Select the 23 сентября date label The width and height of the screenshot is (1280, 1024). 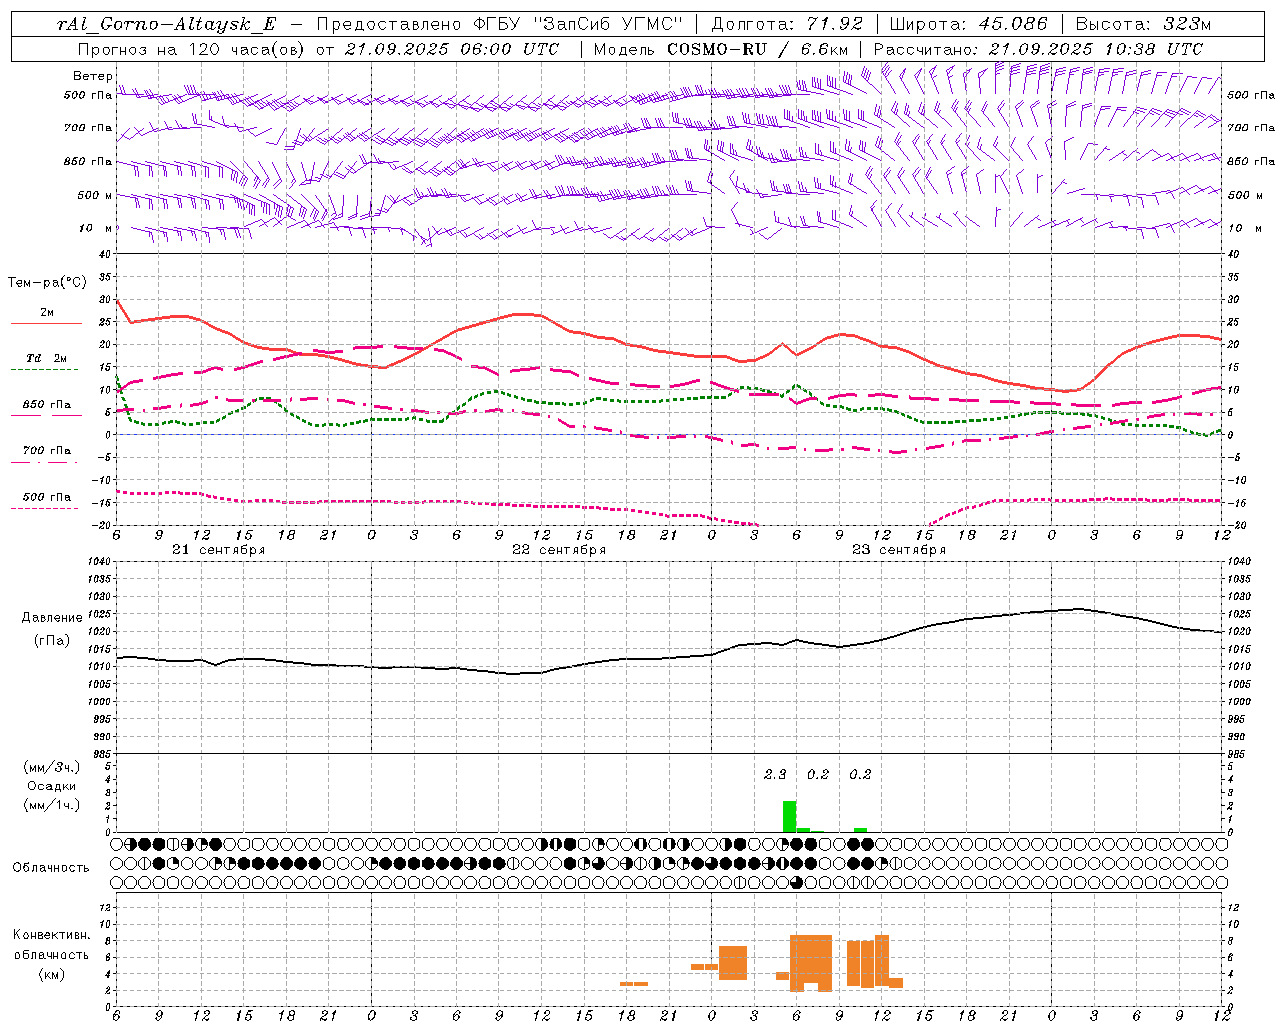coord(898,550)
